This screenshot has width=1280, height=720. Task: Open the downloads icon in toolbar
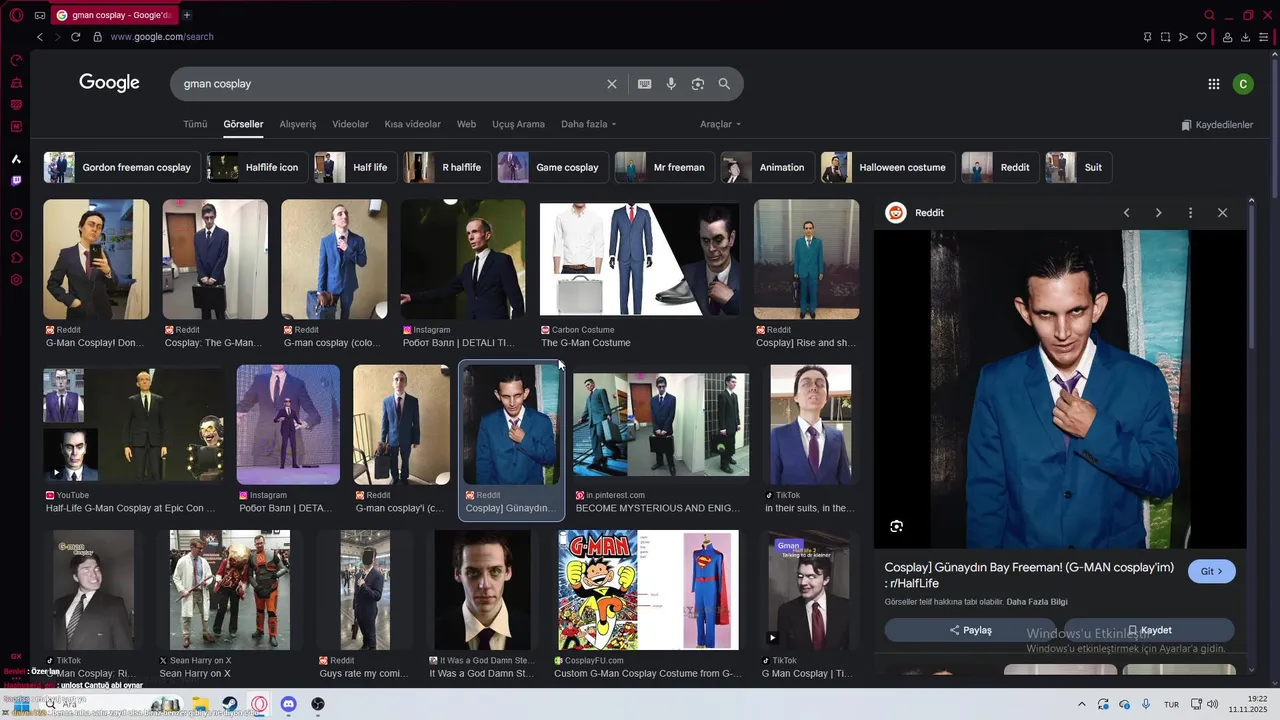click(x=1246, y=37)
